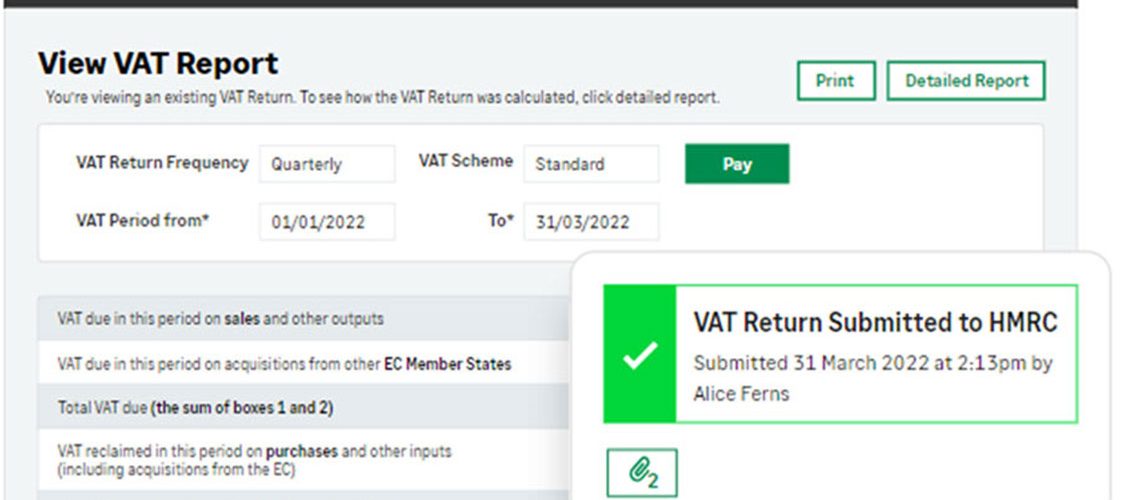Click the green checkmark success icon
The width and height of the screenshot is (1121, 500).
pyautogui.click(x=640, y=354)
